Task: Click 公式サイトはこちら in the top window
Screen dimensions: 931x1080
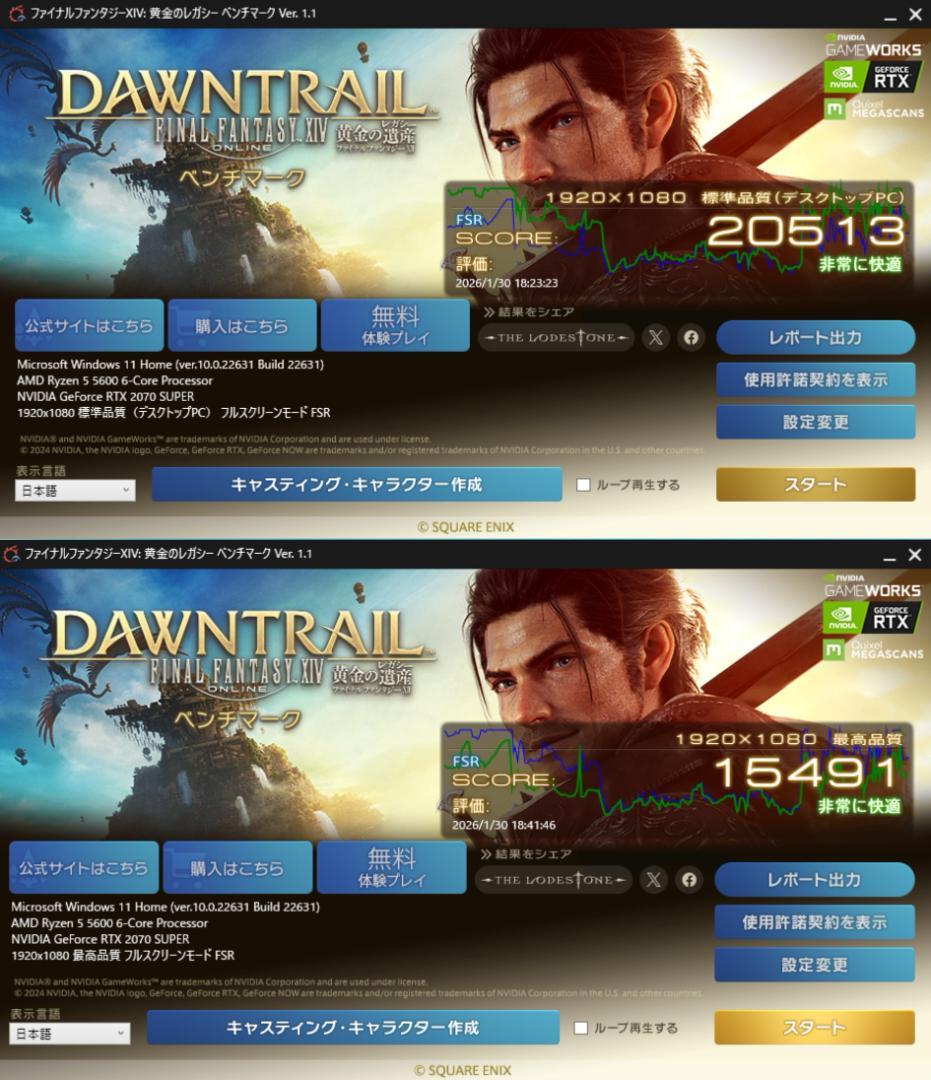Action: (x=89, y=325)
